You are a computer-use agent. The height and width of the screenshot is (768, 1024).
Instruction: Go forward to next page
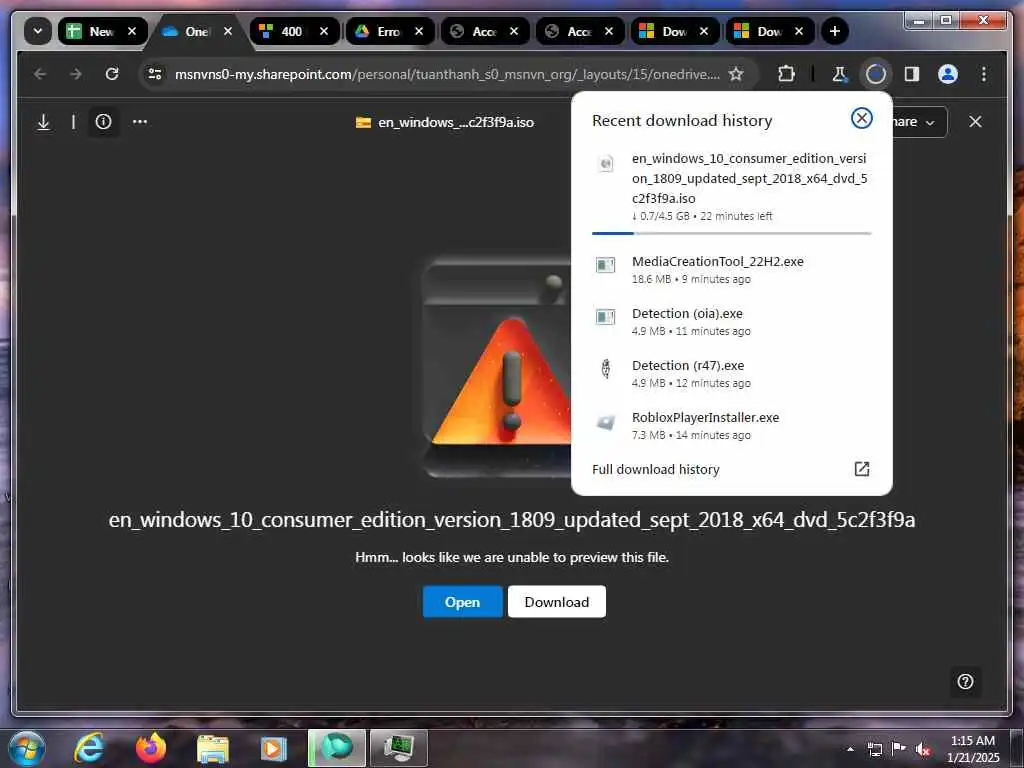pos(76,74)
